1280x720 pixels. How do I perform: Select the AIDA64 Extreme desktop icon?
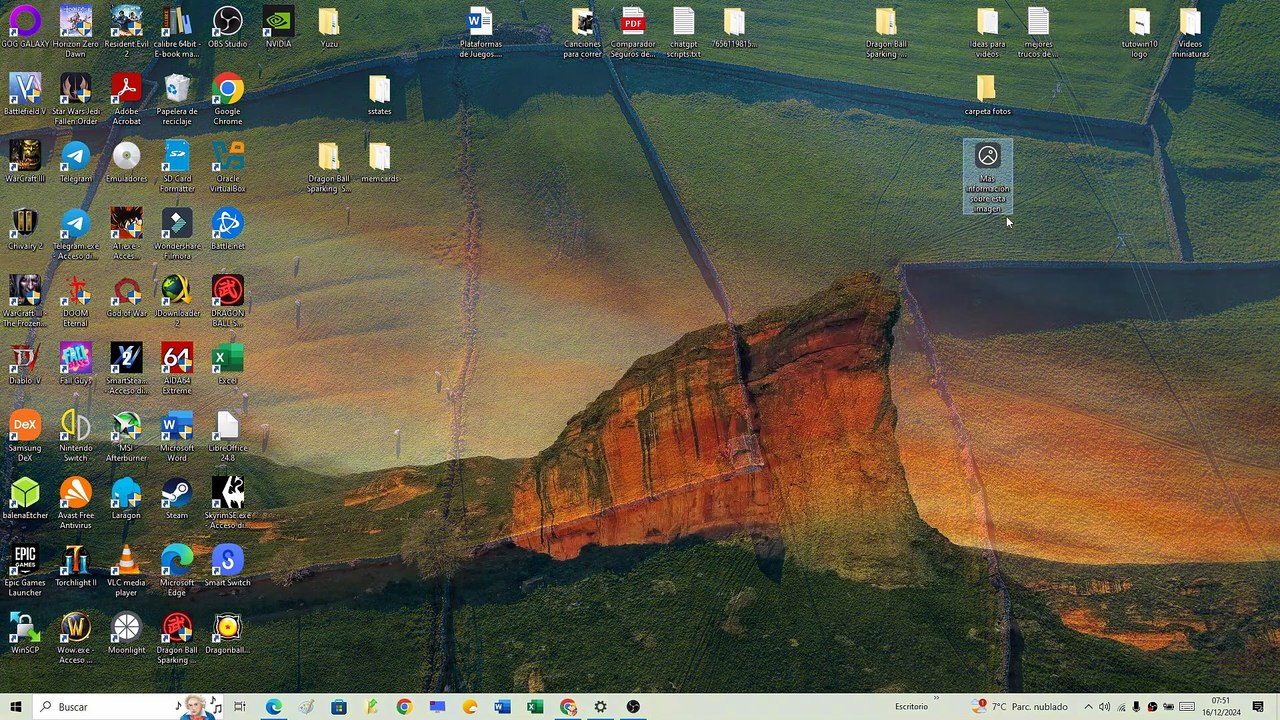coord(177,368)
